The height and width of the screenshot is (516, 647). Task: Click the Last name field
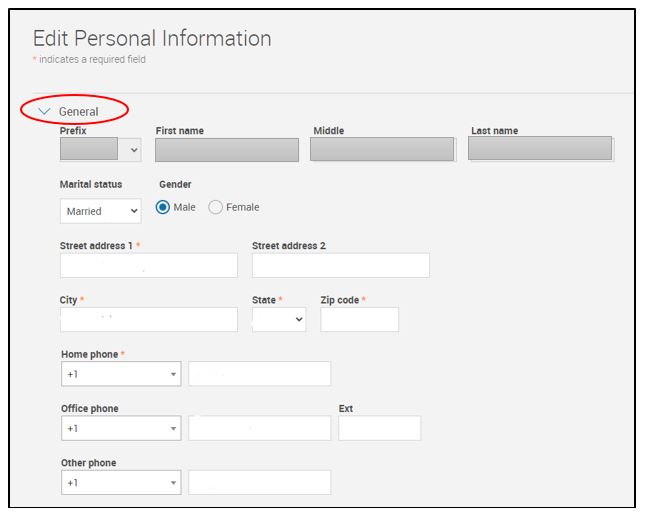(540, 150)
